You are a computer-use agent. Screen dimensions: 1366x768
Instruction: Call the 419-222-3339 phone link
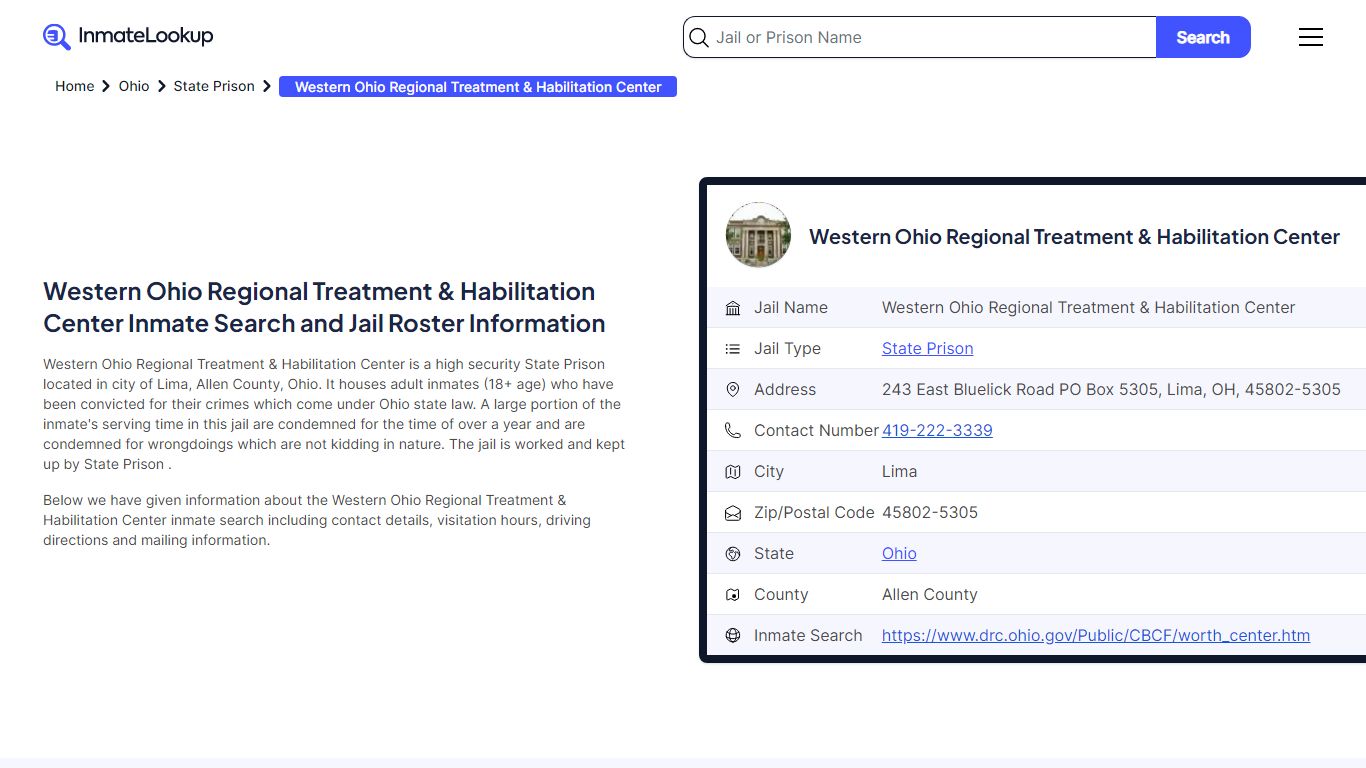pyautogui.click(x=937, y=431)
